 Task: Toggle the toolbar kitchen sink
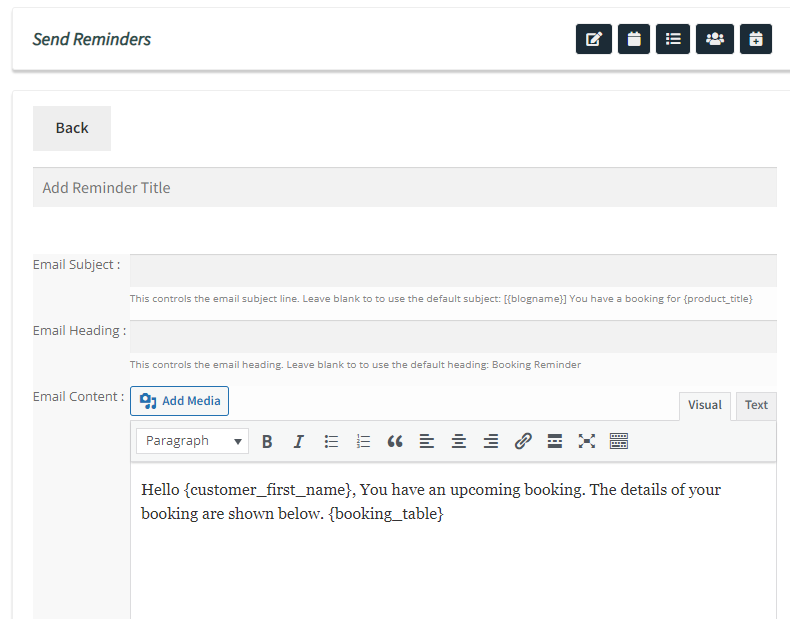(x=619, y=441)
